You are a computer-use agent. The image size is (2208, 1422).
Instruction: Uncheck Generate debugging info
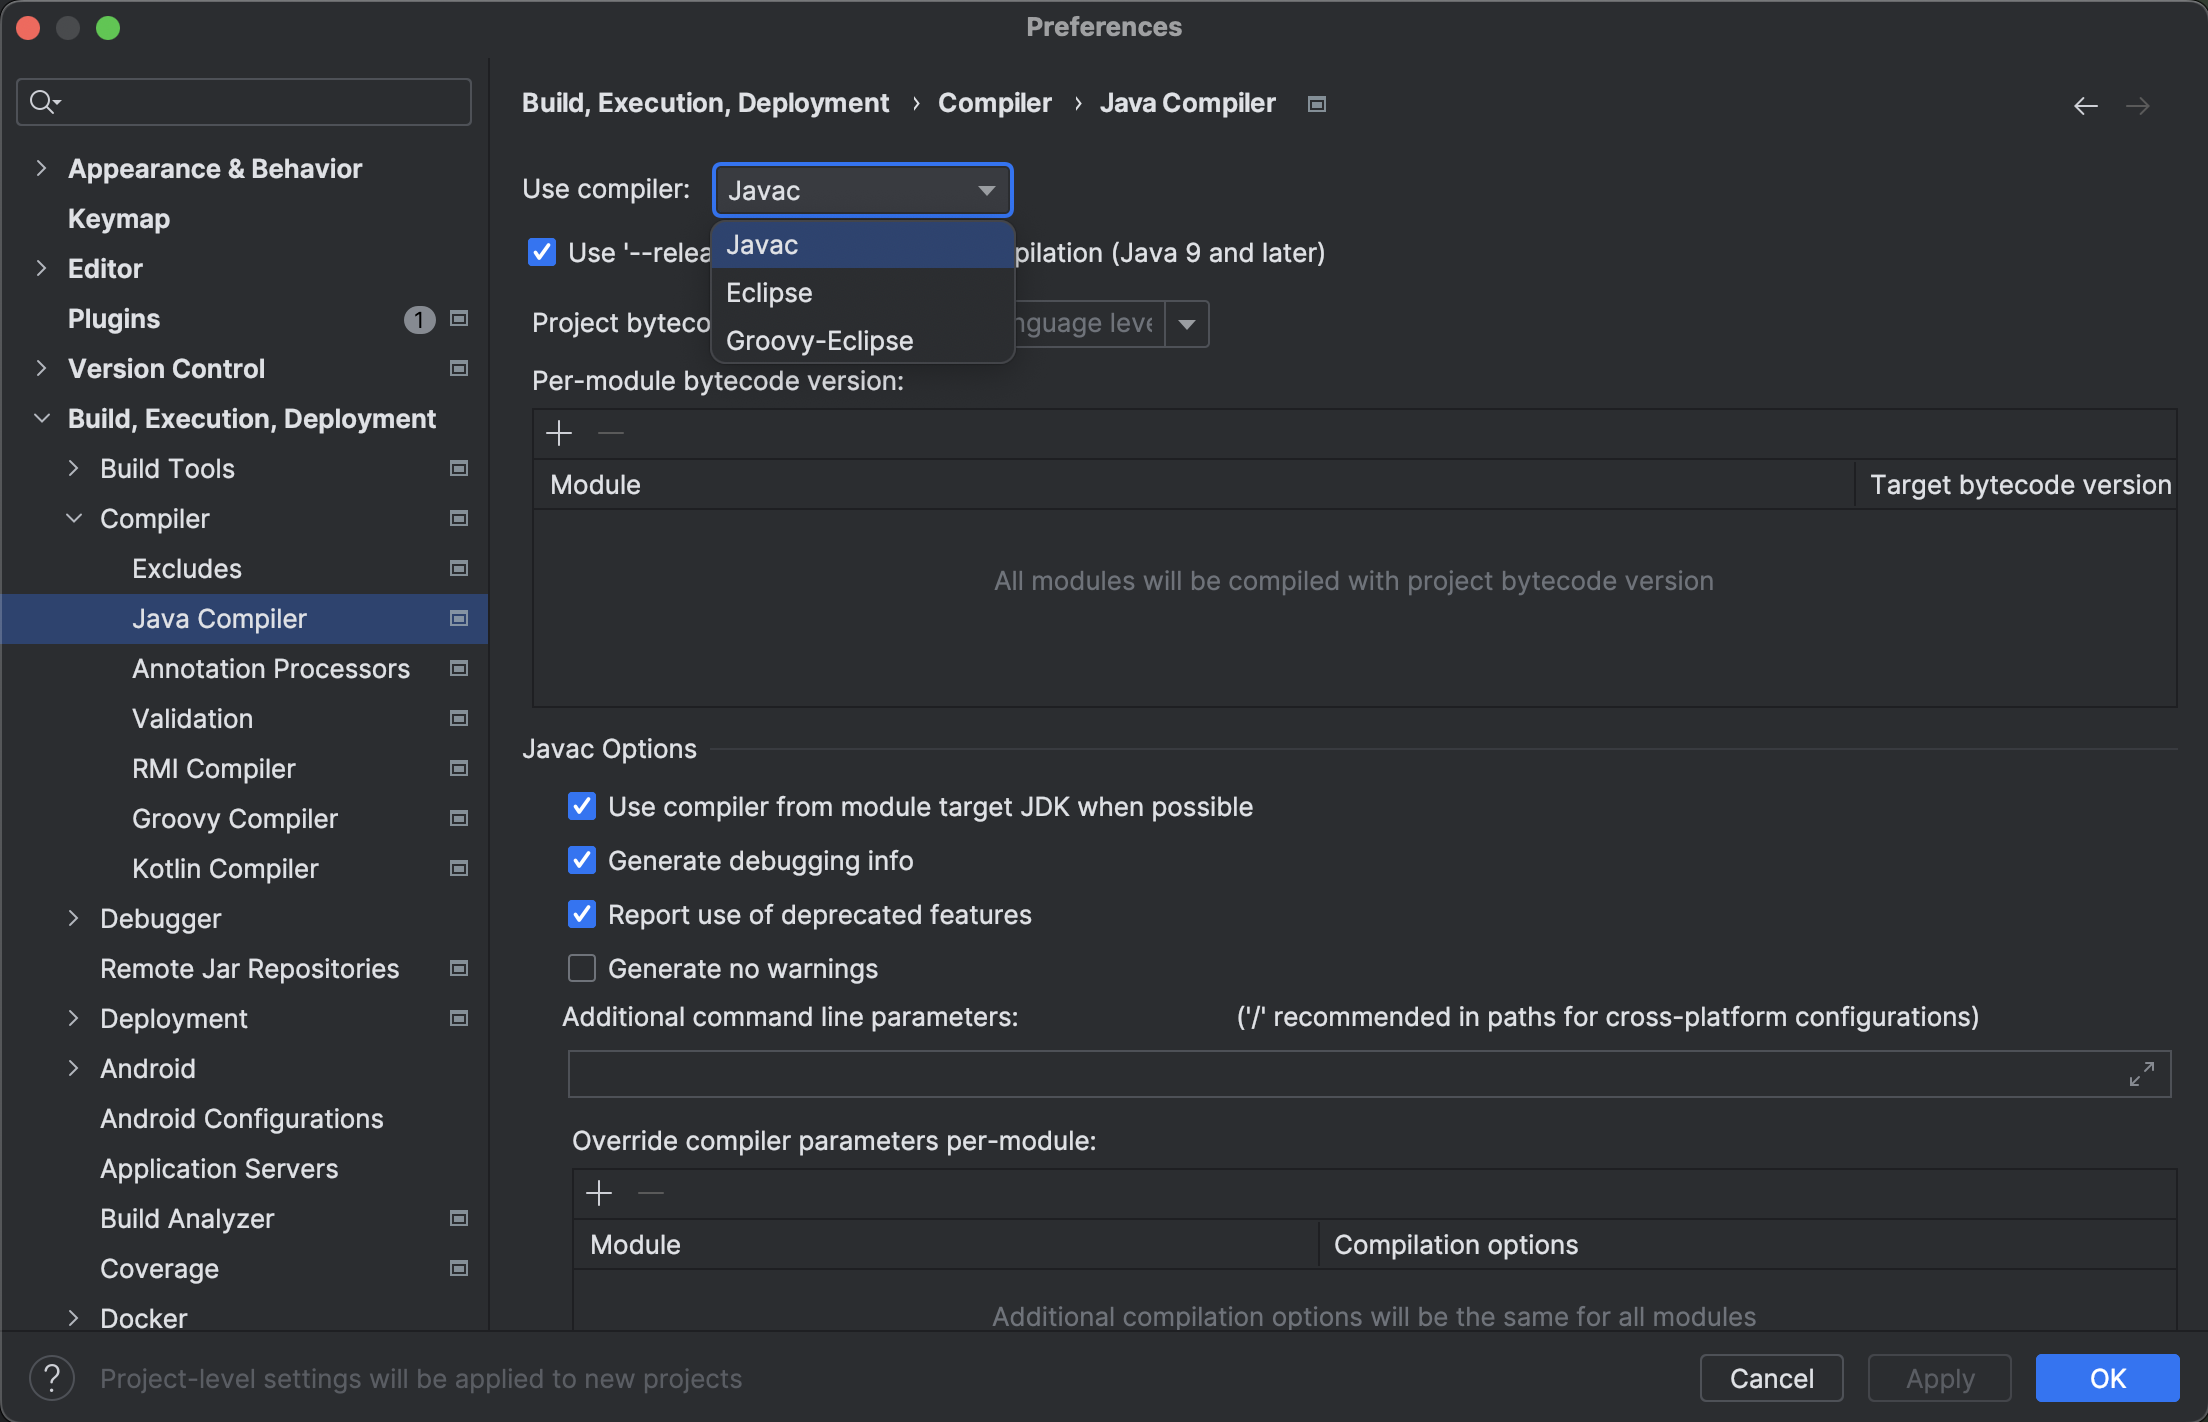tap(582, 861)
